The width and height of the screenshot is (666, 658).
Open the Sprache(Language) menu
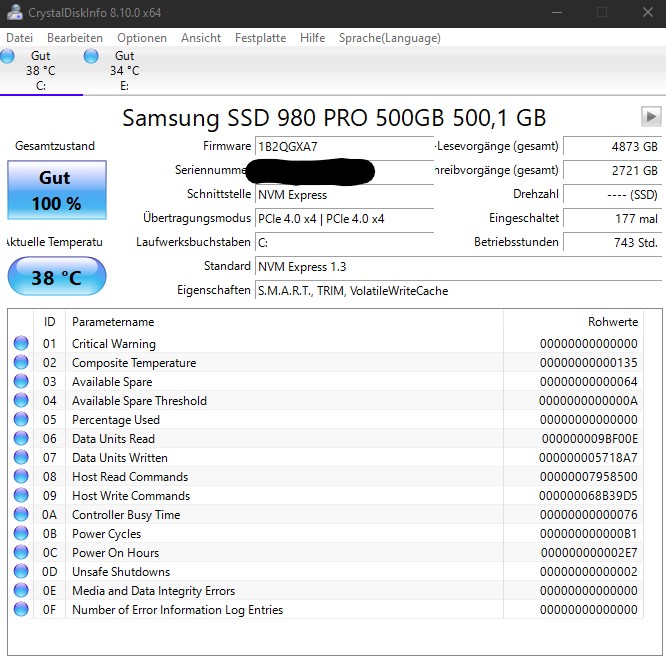389,38
